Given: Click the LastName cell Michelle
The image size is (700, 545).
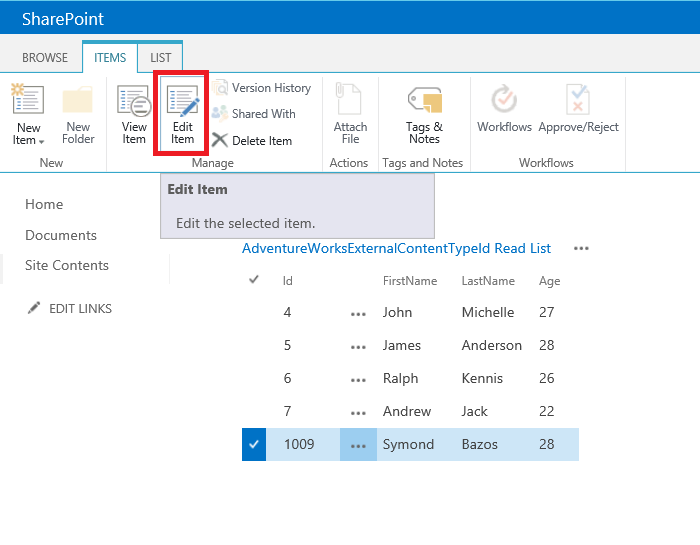Looking at the screenshot, I should (488, 312).
